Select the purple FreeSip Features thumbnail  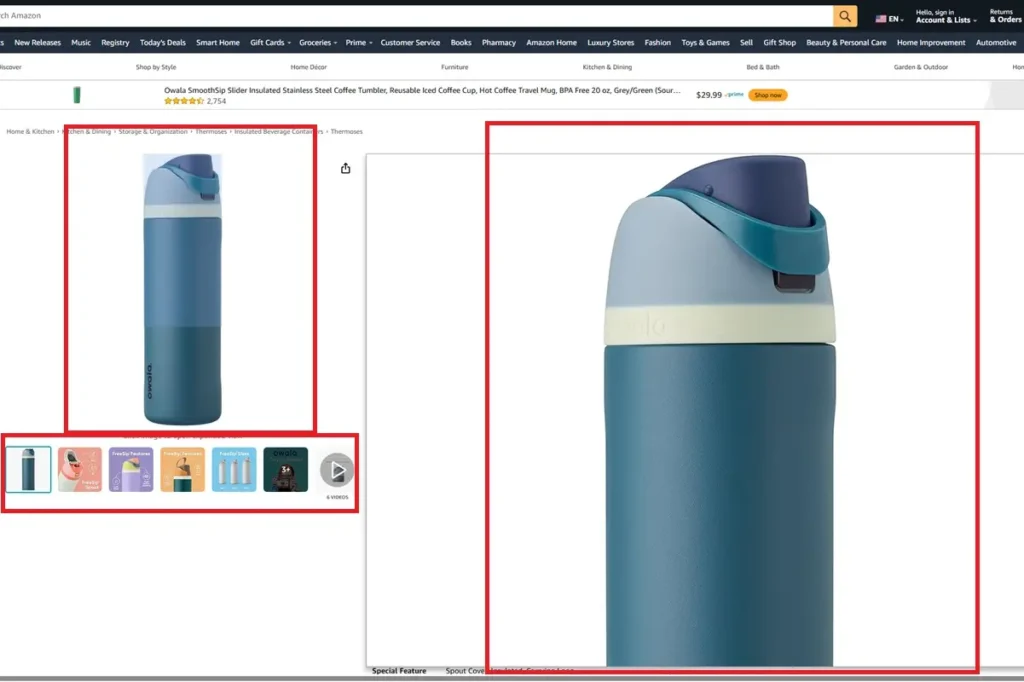[x=131, y=470]
